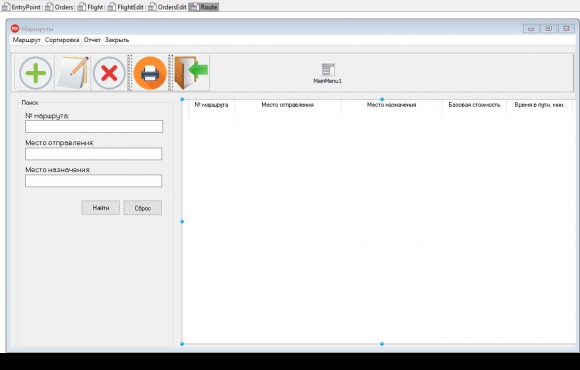
Task: Click the Место назначения input field
Action: coord(94,181)
